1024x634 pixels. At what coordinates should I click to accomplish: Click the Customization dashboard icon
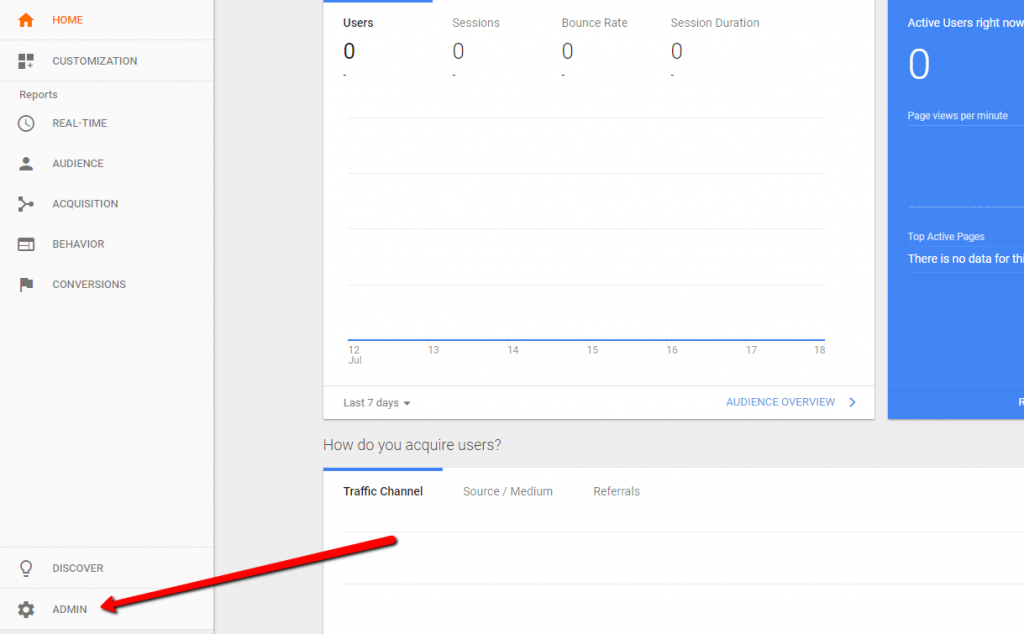point(26,61)
